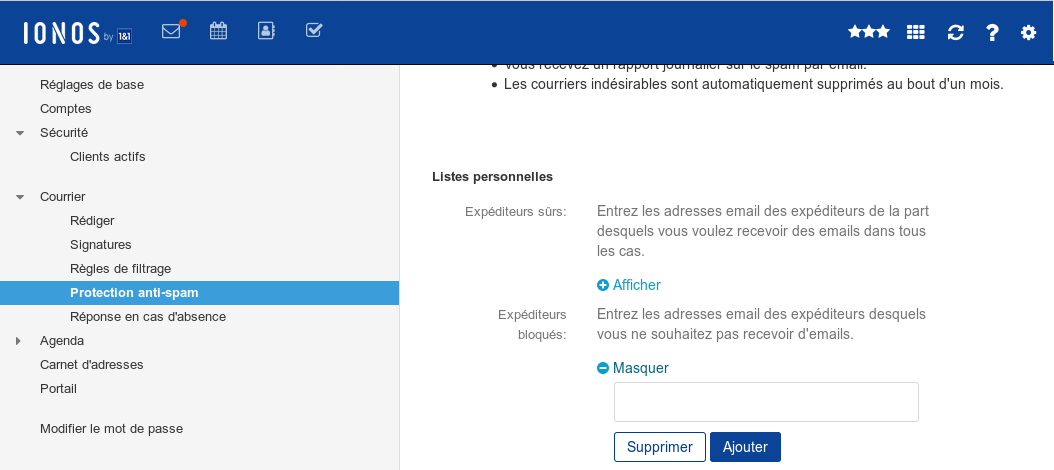This screenshot has height=470, width=1054.
Task: Click the blocked sender address input field
Action: (766, 402)
